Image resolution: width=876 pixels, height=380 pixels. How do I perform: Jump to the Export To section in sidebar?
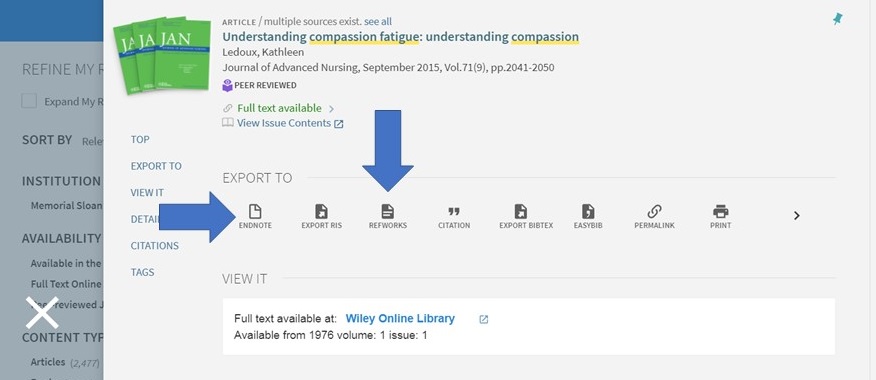[x=156, y=166]
